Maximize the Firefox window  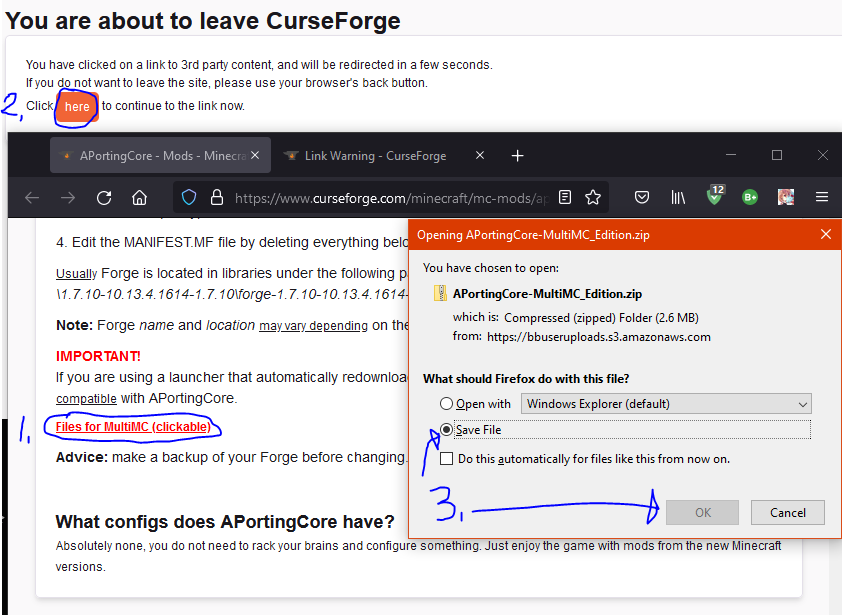pyautogui.click(x=776, y=155)
